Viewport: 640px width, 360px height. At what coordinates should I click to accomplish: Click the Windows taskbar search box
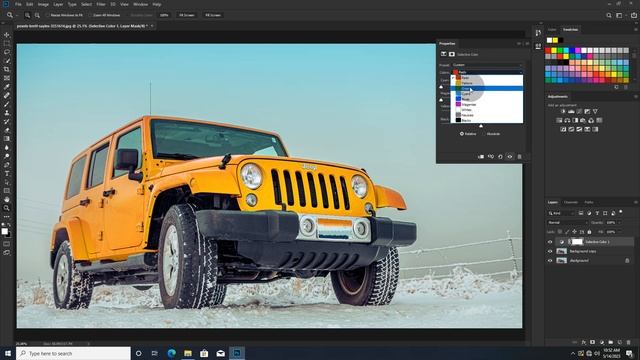(73, 353)
